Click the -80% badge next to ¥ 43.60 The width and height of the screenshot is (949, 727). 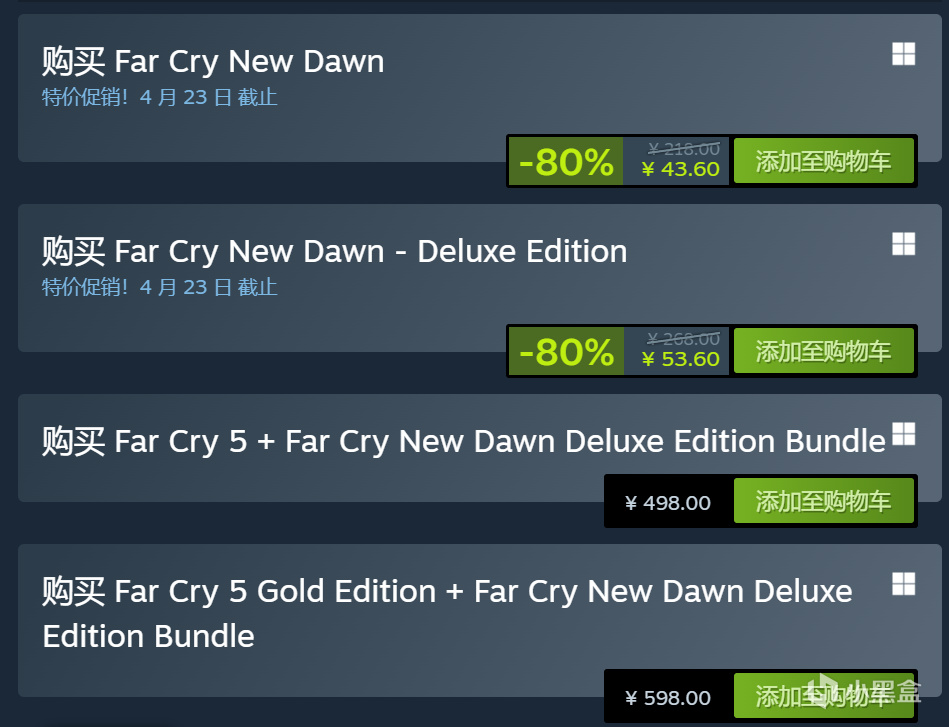566,161
